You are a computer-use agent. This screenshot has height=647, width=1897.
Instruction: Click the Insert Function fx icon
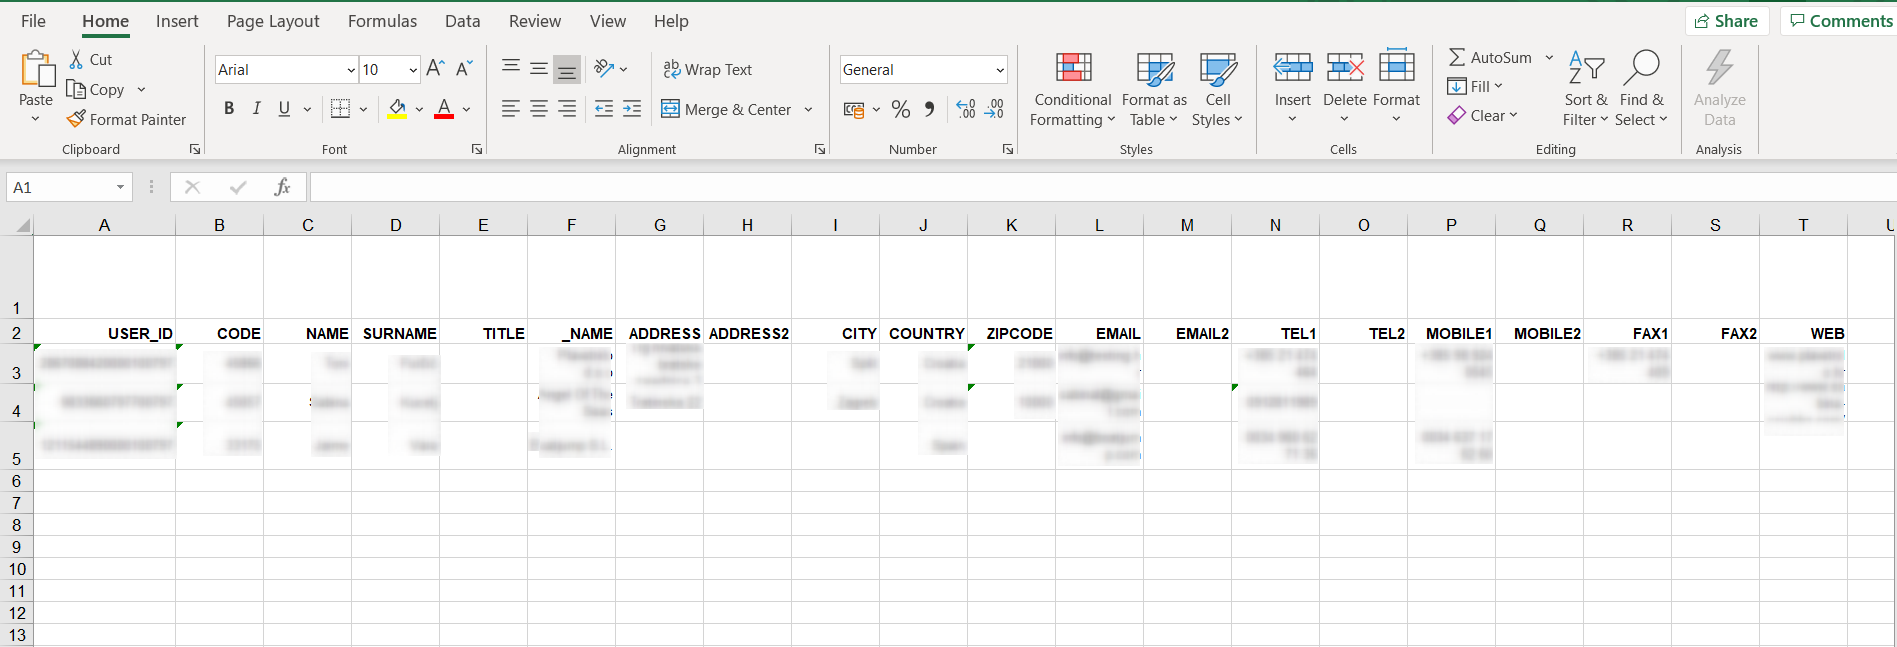tap(283, 187)
